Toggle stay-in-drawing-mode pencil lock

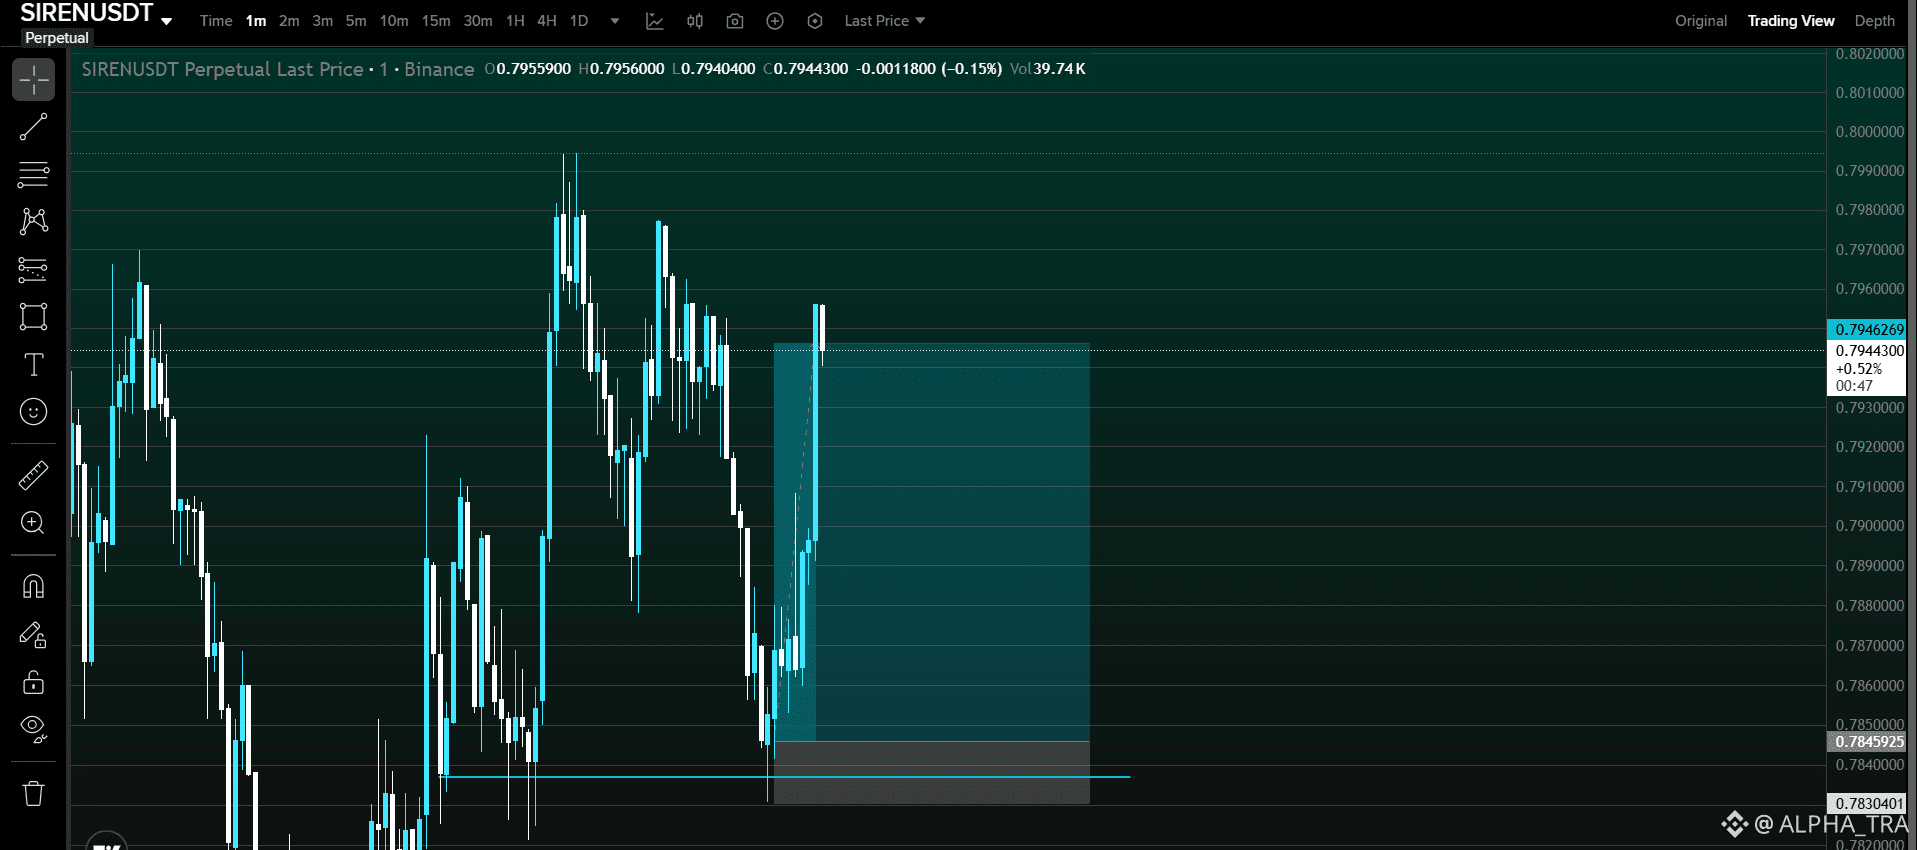click(x=33, y=635)
